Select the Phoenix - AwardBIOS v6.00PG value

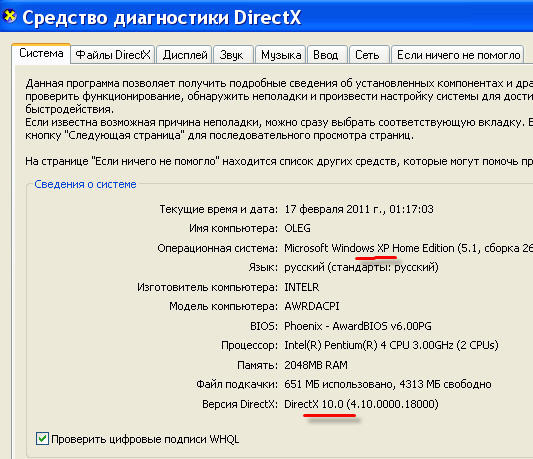point(358,326)
